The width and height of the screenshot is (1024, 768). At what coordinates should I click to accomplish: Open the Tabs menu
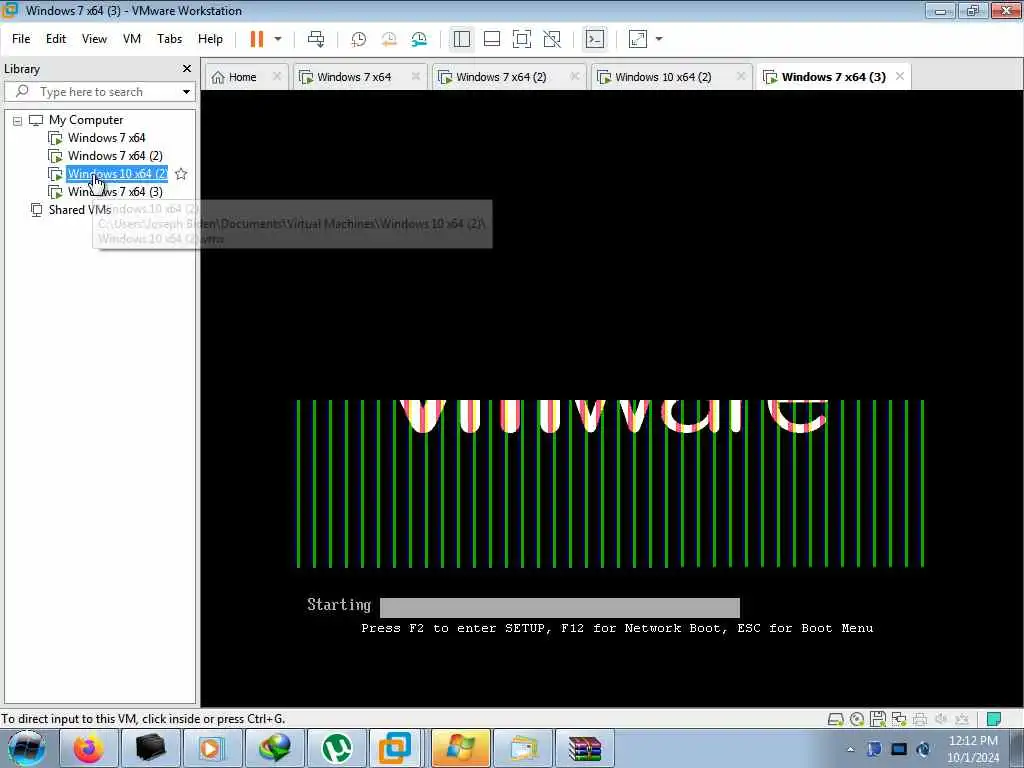coord(169,39)
